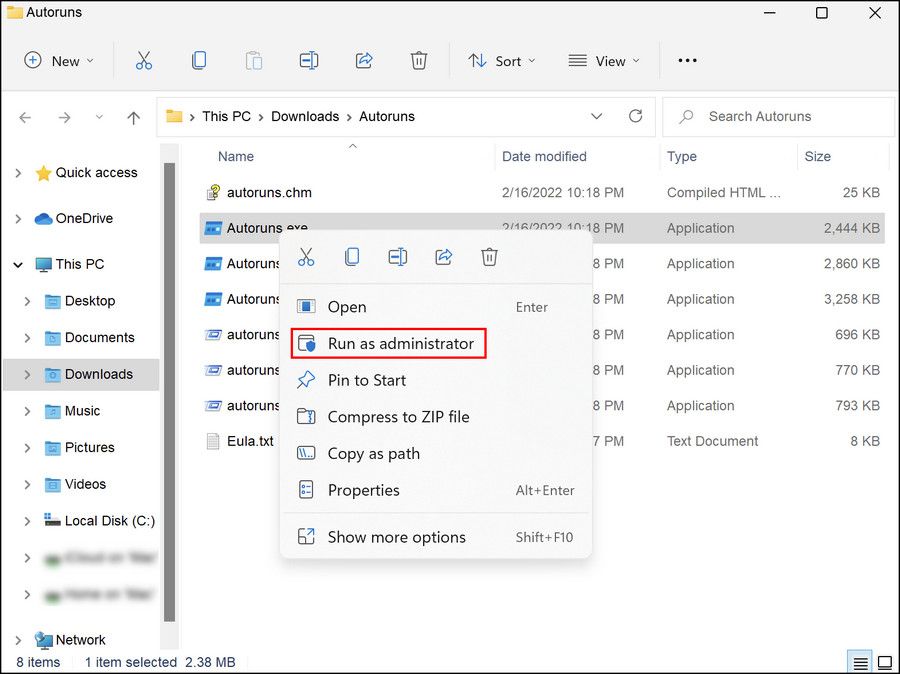Screen dimensions: 900x674
Task: Switch to large thumbnails view icon
Action: [885, 663]
